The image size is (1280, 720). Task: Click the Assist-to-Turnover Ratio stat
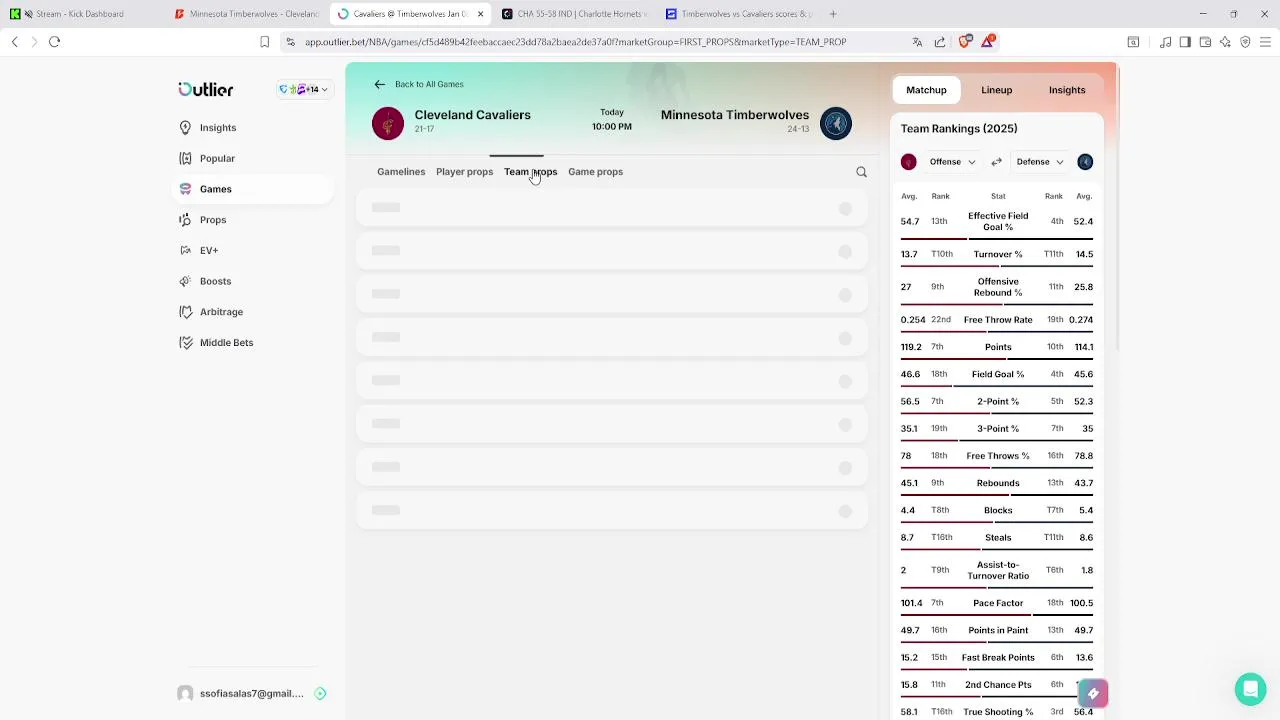pos(998,570)
